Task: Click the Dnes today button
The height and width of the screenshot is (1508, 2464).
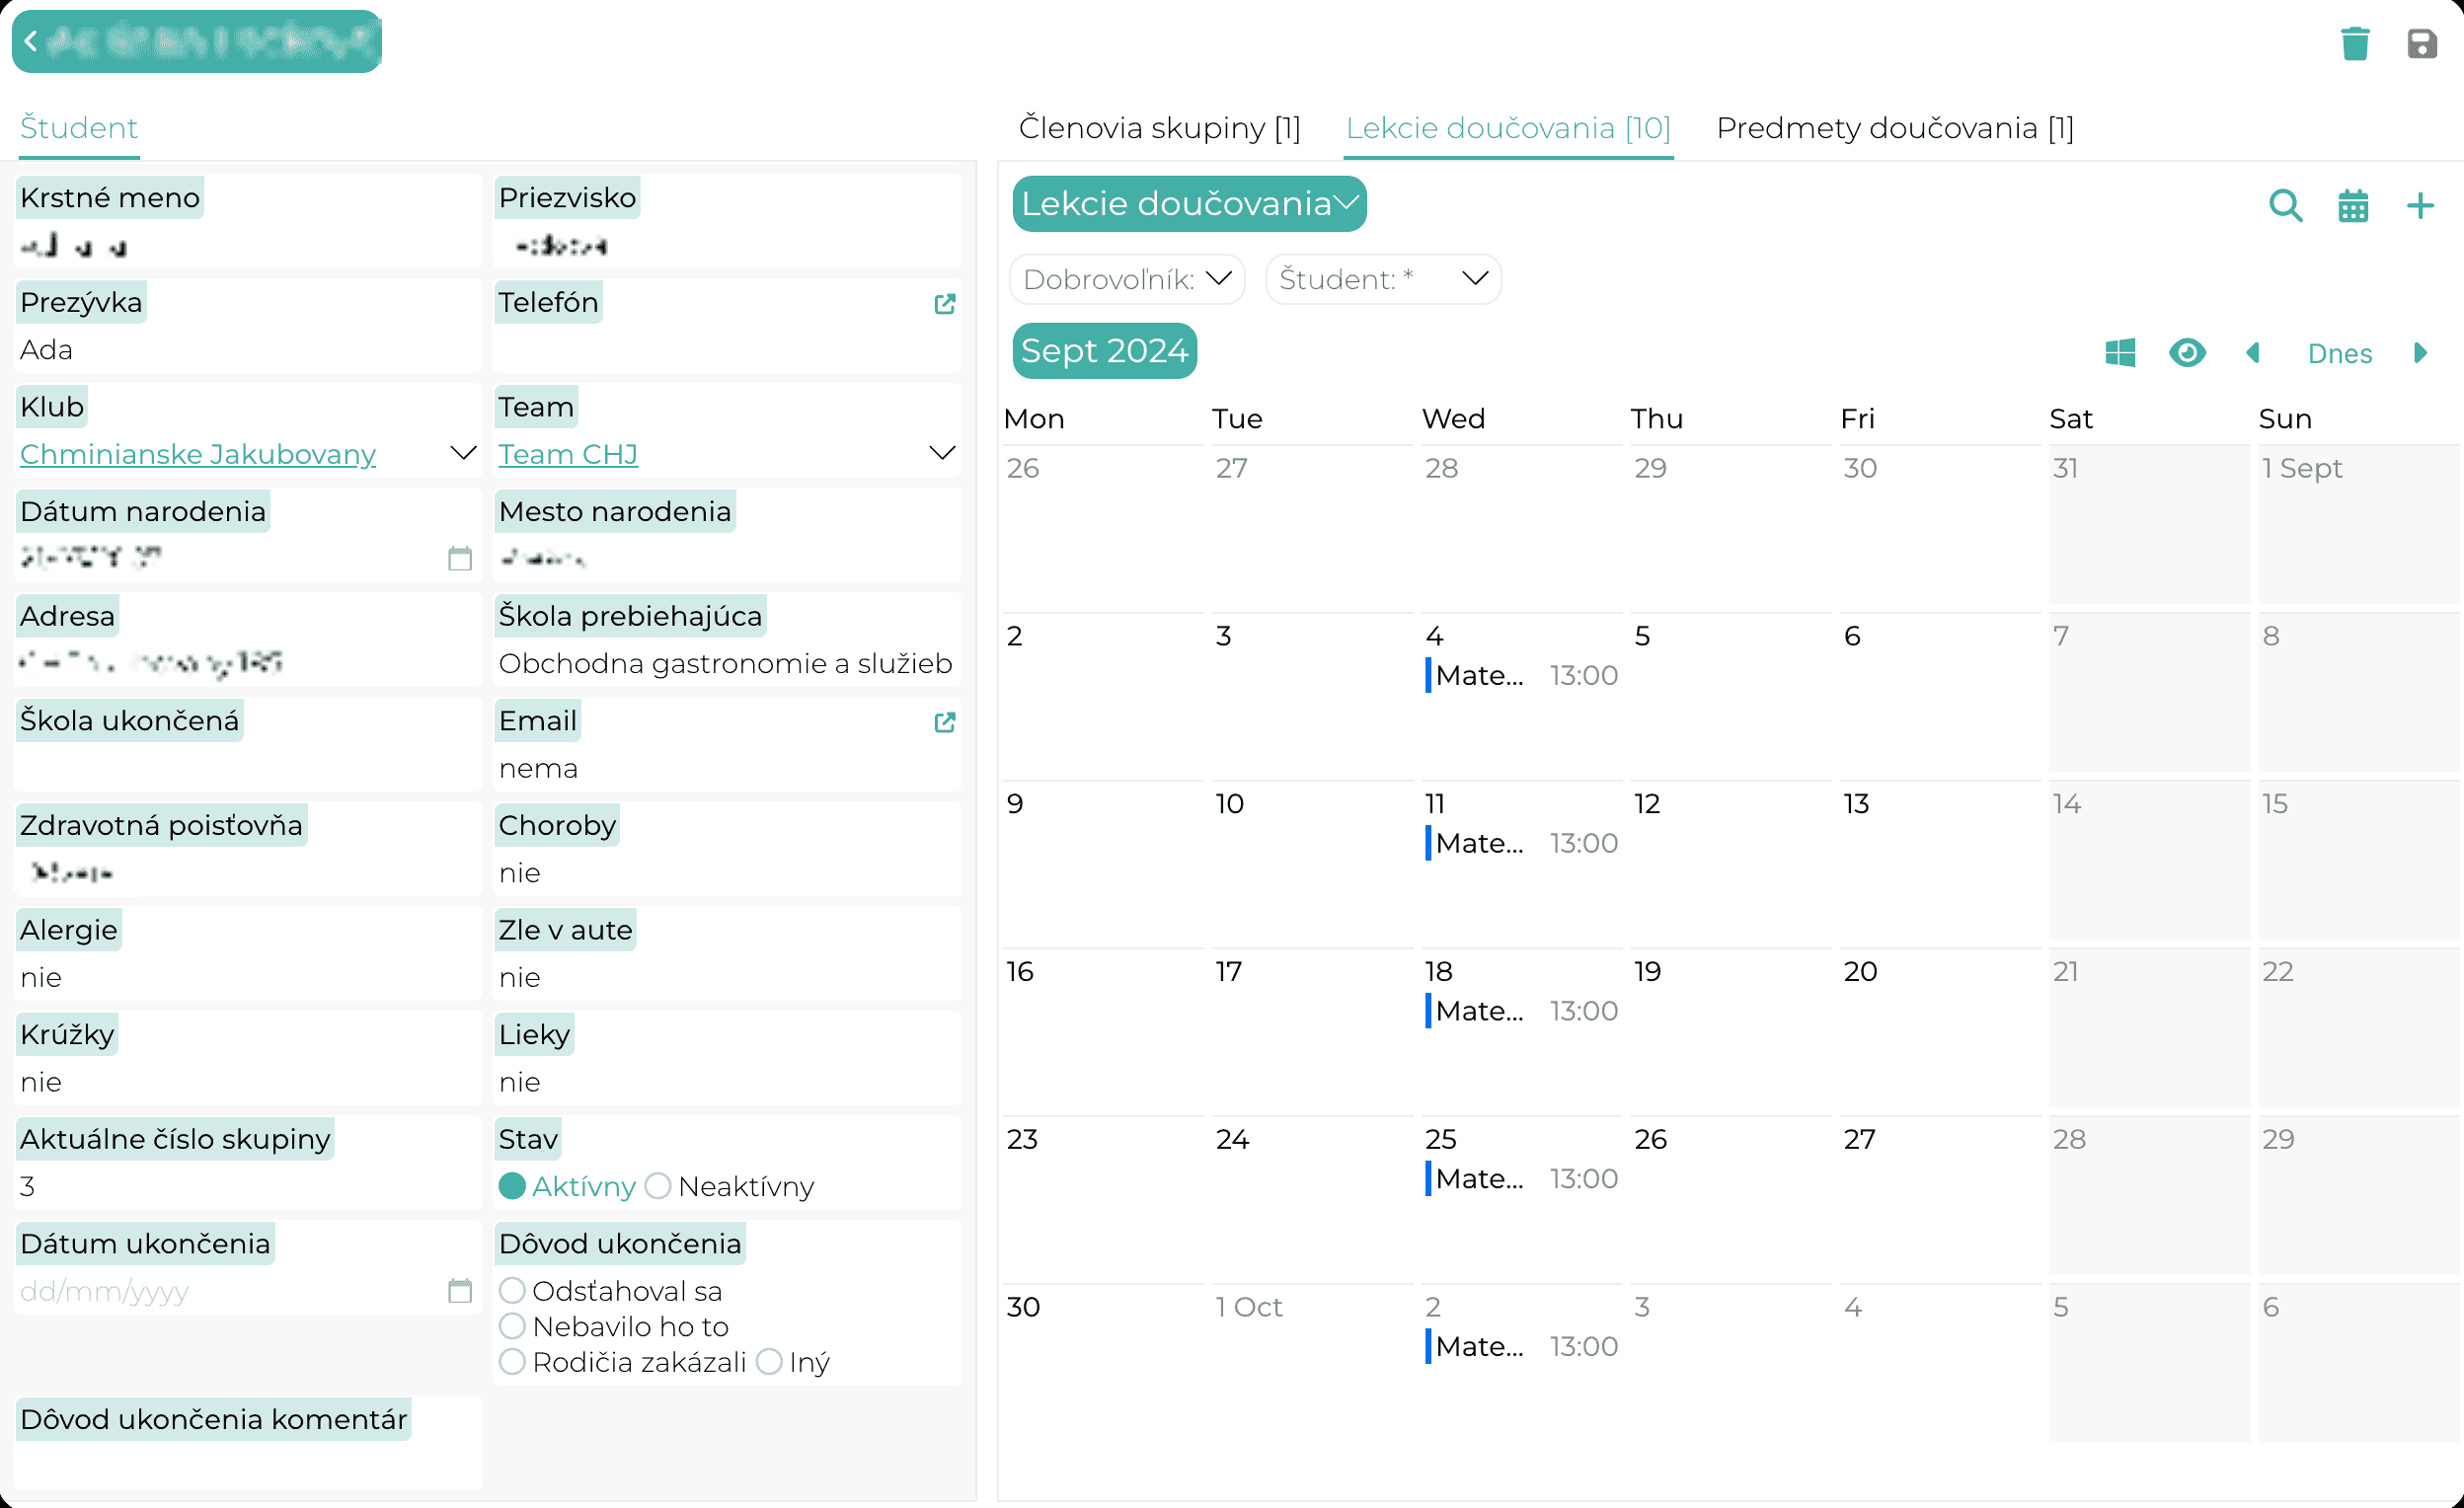Action: pyautogui.click(x=2339, y=354)
